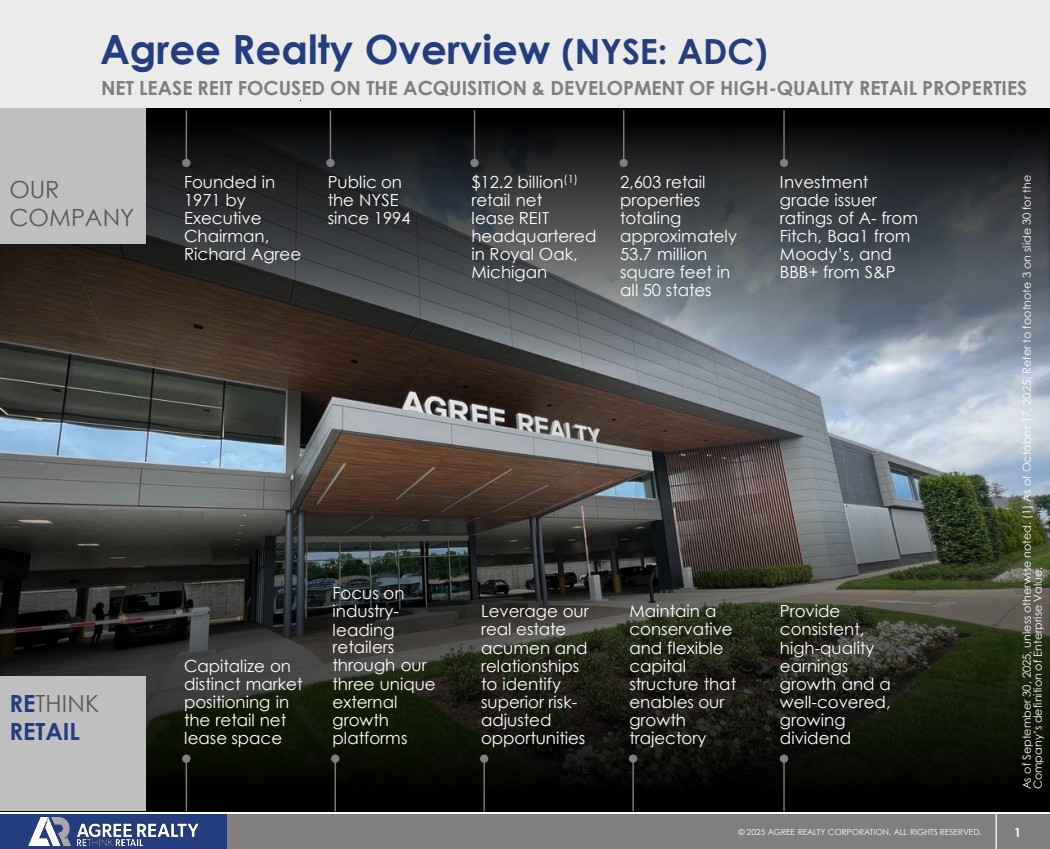Click the Agree Realty AR logo icon
Screen dimensions: 1050x849
(49, 832)
